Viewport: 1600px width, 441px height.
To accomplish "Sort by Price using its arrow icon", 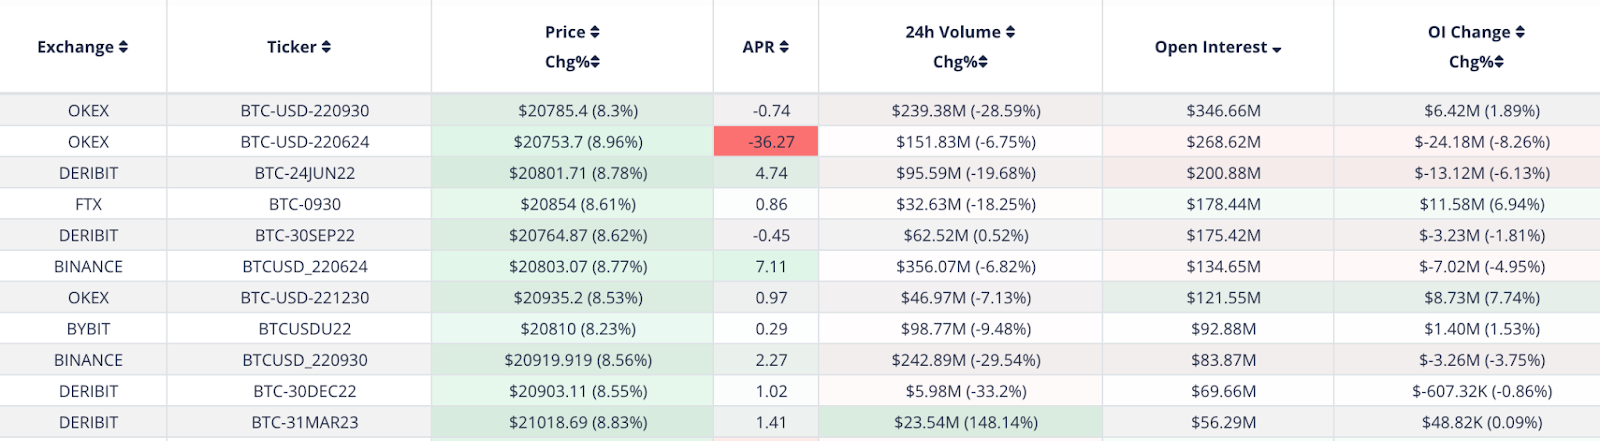I will (x=595, y=32).
